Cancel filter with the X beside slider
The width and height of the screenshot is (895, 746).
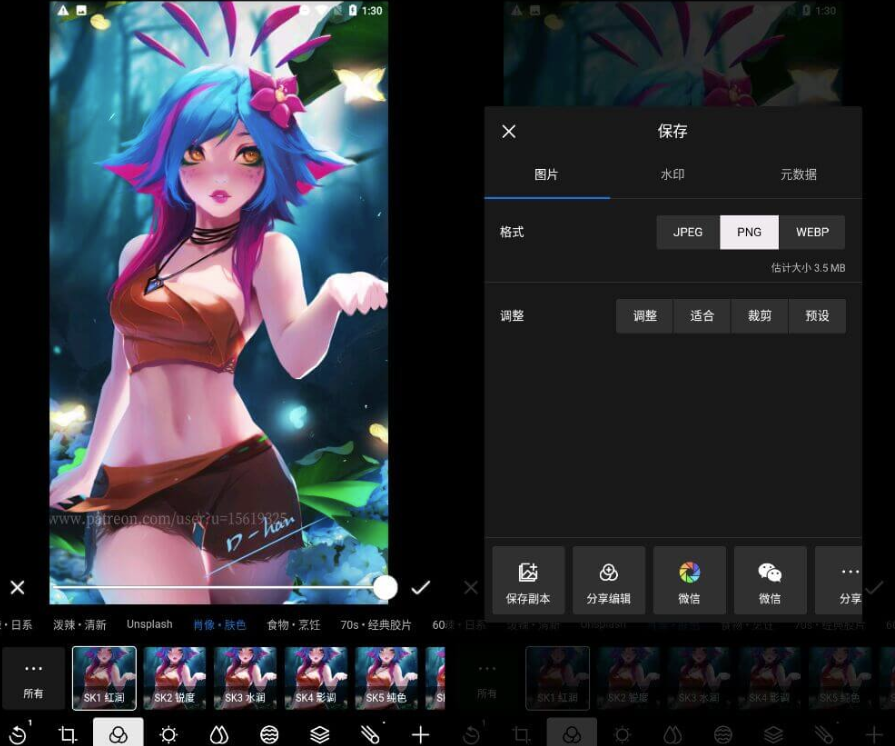click(x=18, y=587)
